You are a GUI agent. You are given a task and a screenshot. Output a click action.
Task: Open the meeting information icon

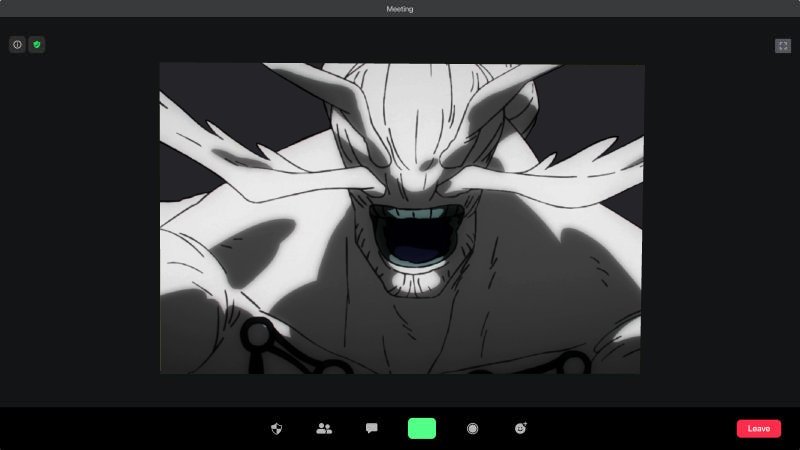17,45
